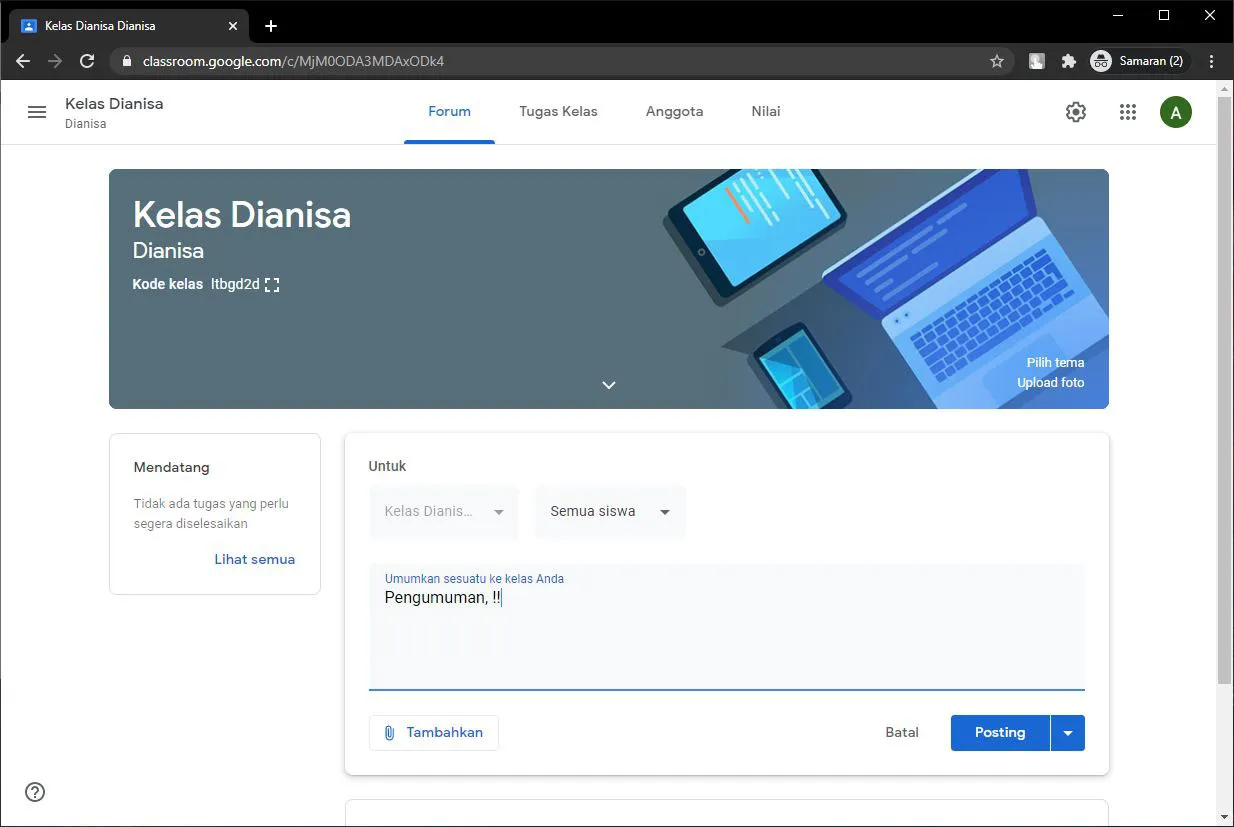Open the main navigation hamburger menu
1234x827 pixels.
coord(37,112)
